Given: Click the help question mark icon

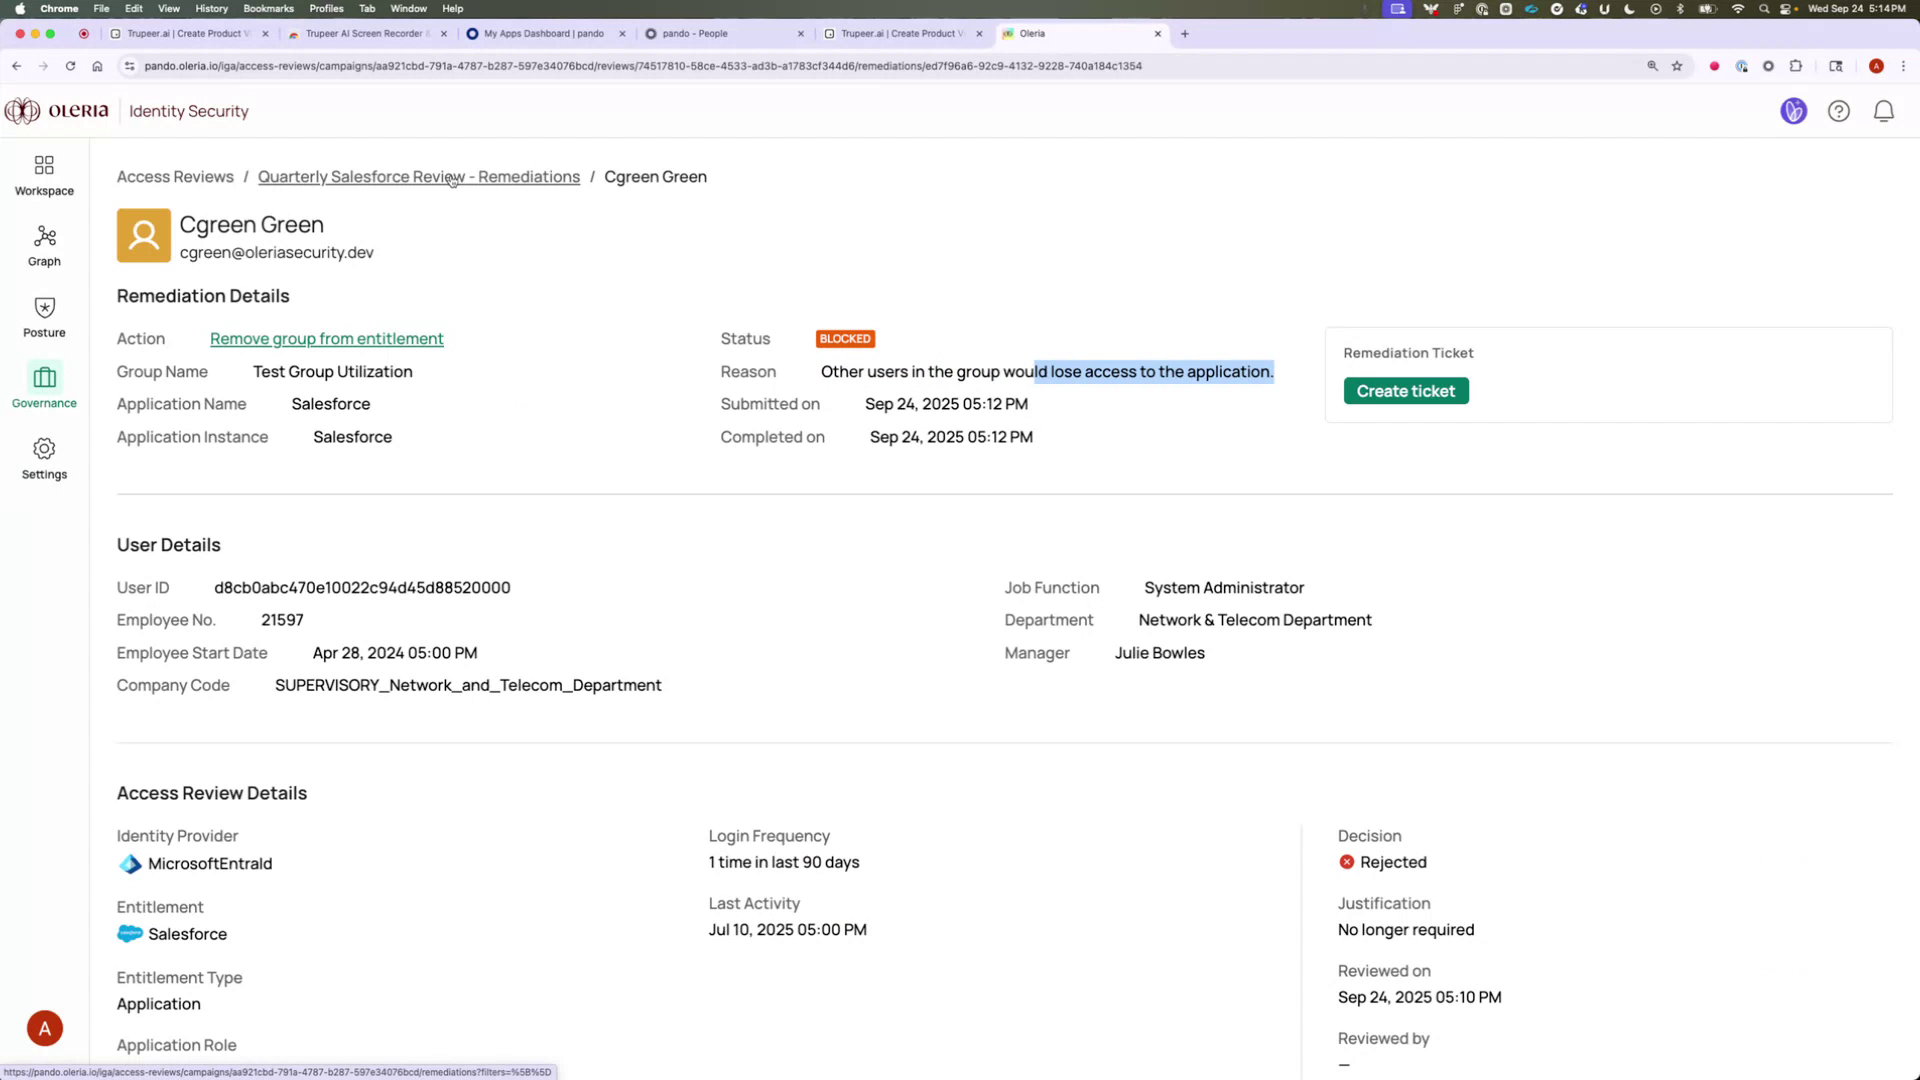Looking at the screenshot, I should click(x=1839, y=111).
